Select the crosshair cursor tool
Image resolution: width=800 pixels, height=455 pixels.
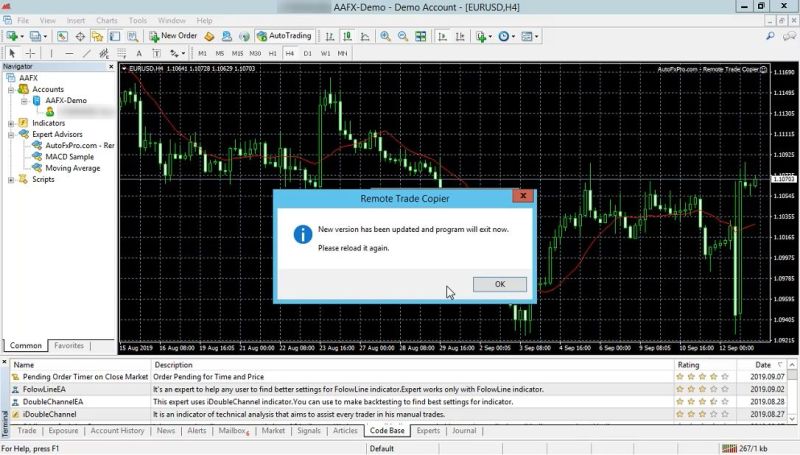tap(31, 53)
